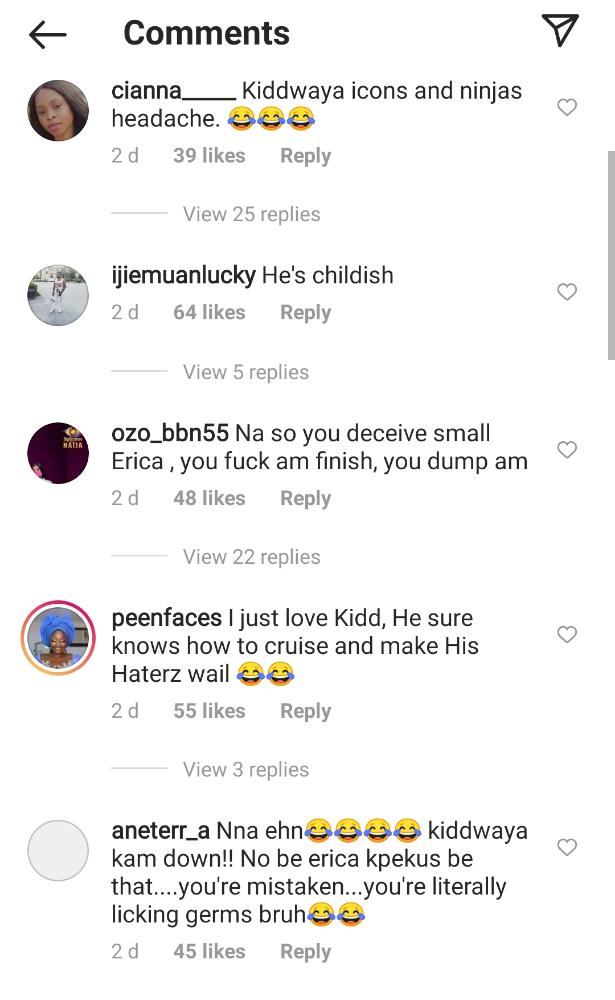
Task: Reply to peenfaces' comment
Action: pos(305,711)
